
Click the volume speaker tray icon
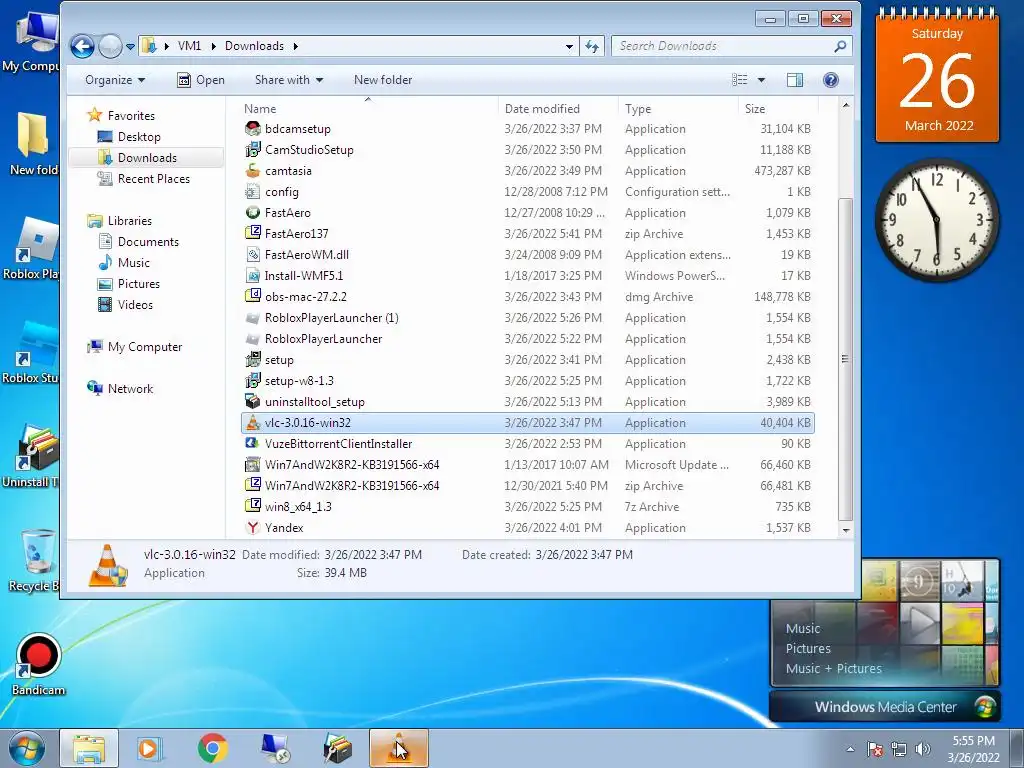923,749
